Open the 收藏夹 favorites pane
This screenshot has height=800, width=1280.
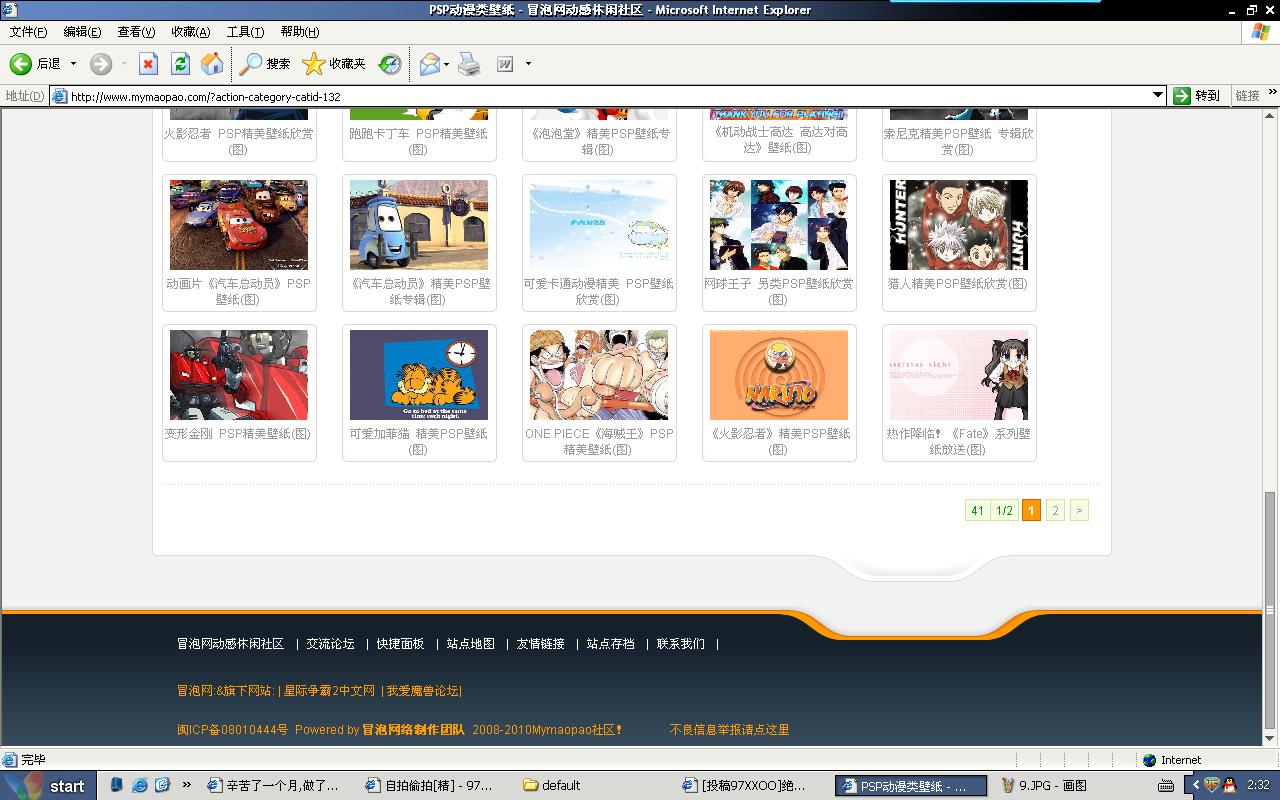(x=334, y=64)
